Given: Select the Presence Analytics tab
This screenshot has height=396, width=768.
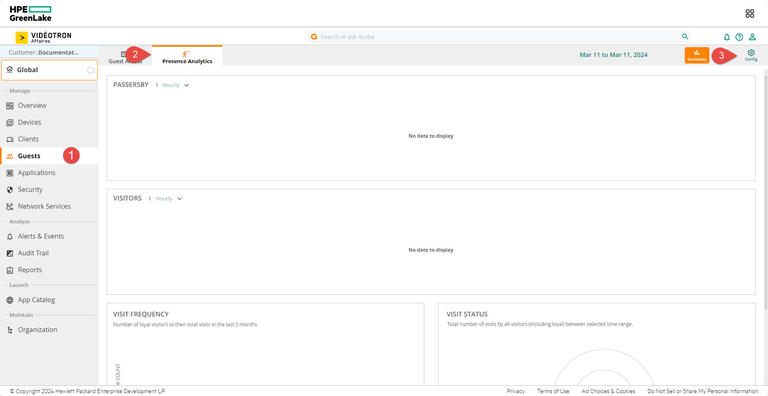Looking at the screenshot, I should pos(187,56).
